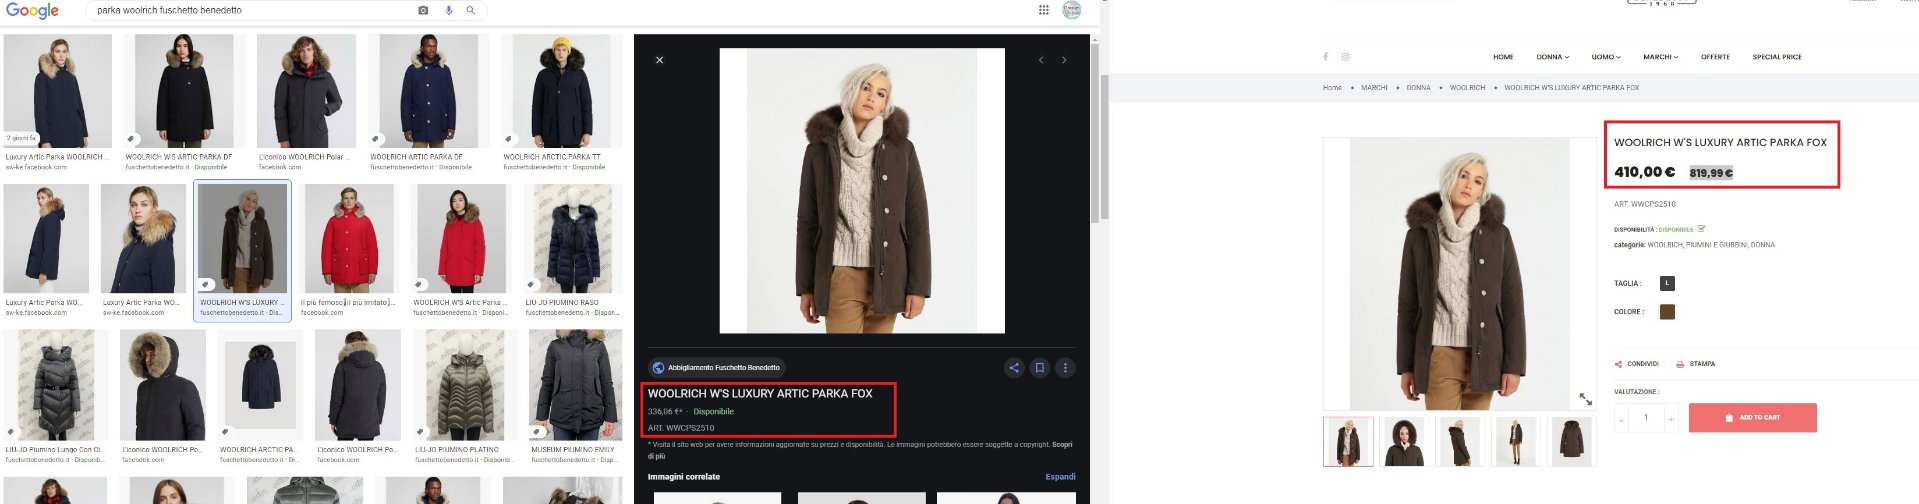Click the Home breadcrumb link
Screen dimensions: 1919x504
point(1332,88)
